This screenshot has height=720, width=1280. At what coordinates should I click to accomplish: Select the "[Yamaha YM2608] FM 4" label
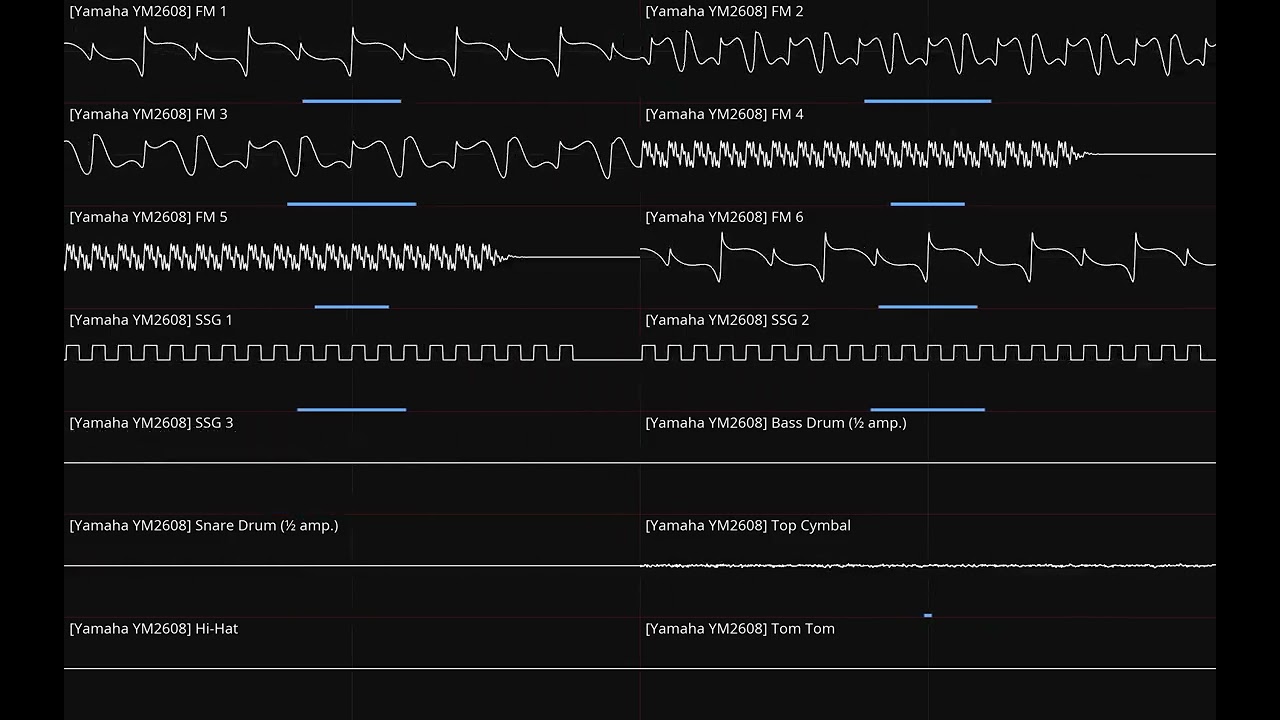tap(724, 115)
